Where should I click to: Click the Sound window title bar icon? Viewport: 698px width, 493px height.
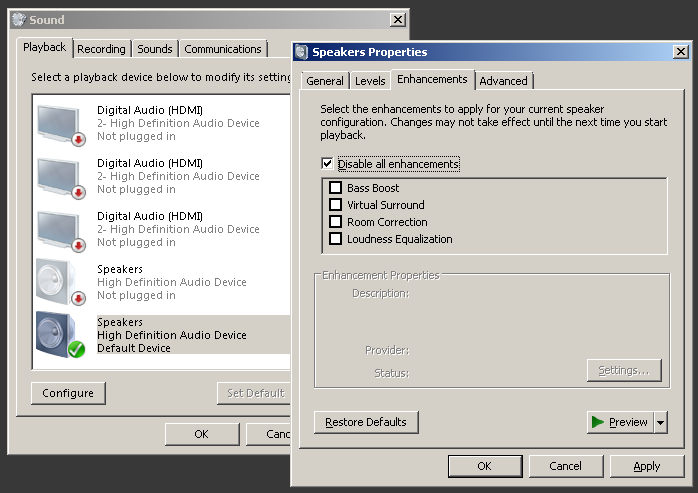pos(18,19)
